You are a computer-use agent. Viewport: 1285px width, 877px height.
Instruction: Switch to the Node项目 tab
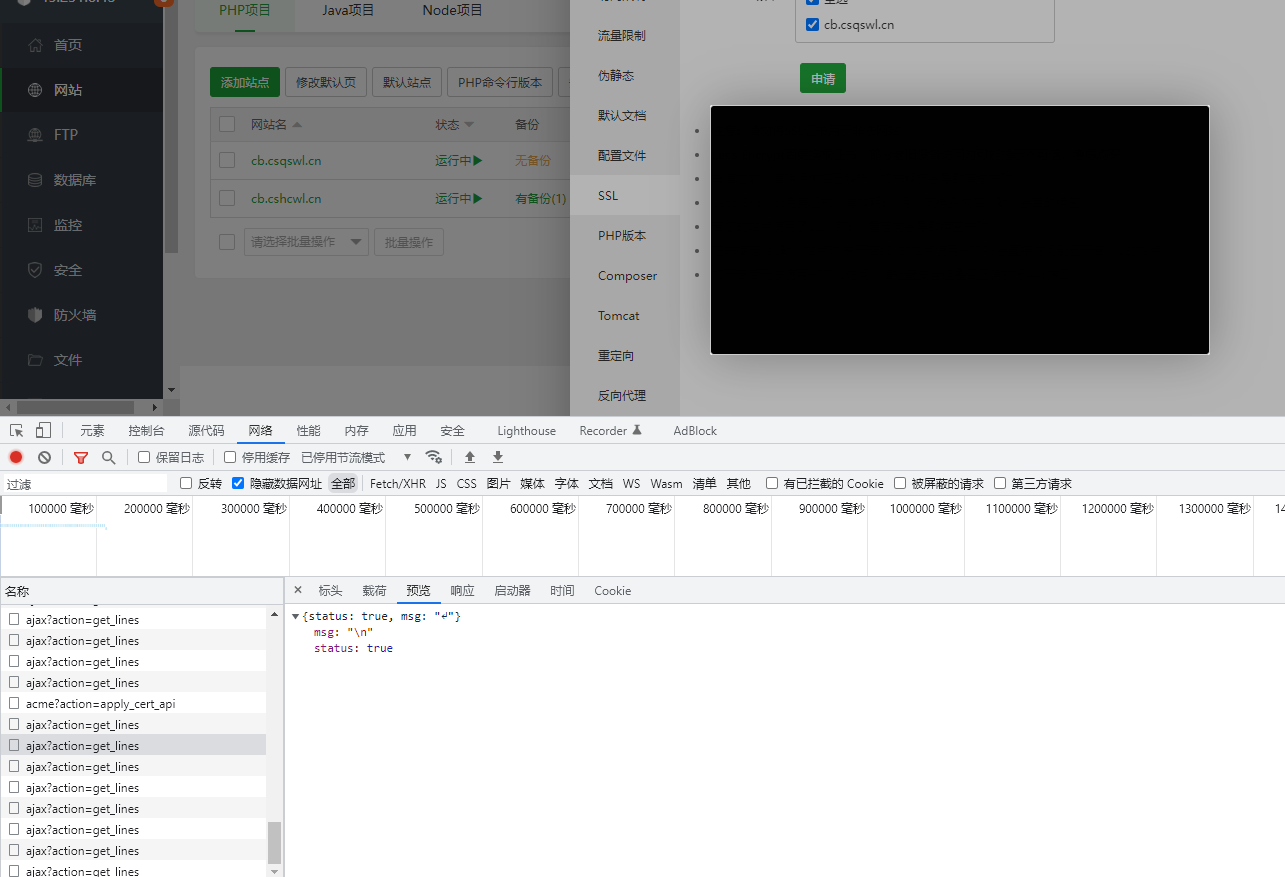coord(452,10)
